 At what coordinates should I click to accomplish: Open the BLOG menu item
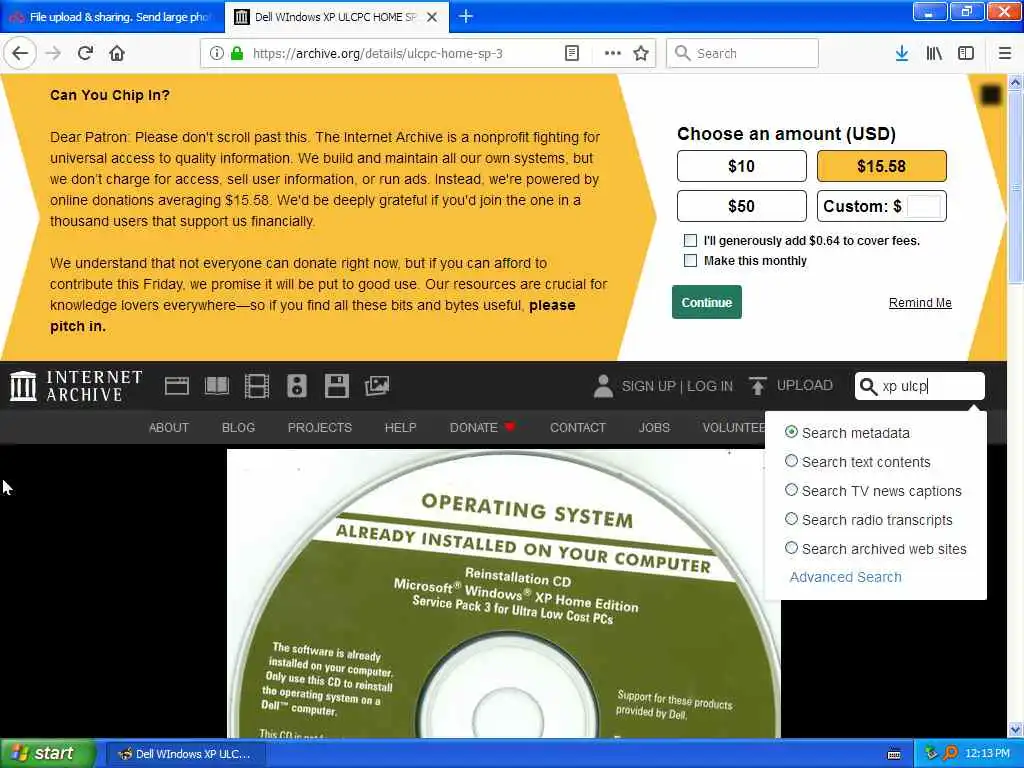click(238, 427)
